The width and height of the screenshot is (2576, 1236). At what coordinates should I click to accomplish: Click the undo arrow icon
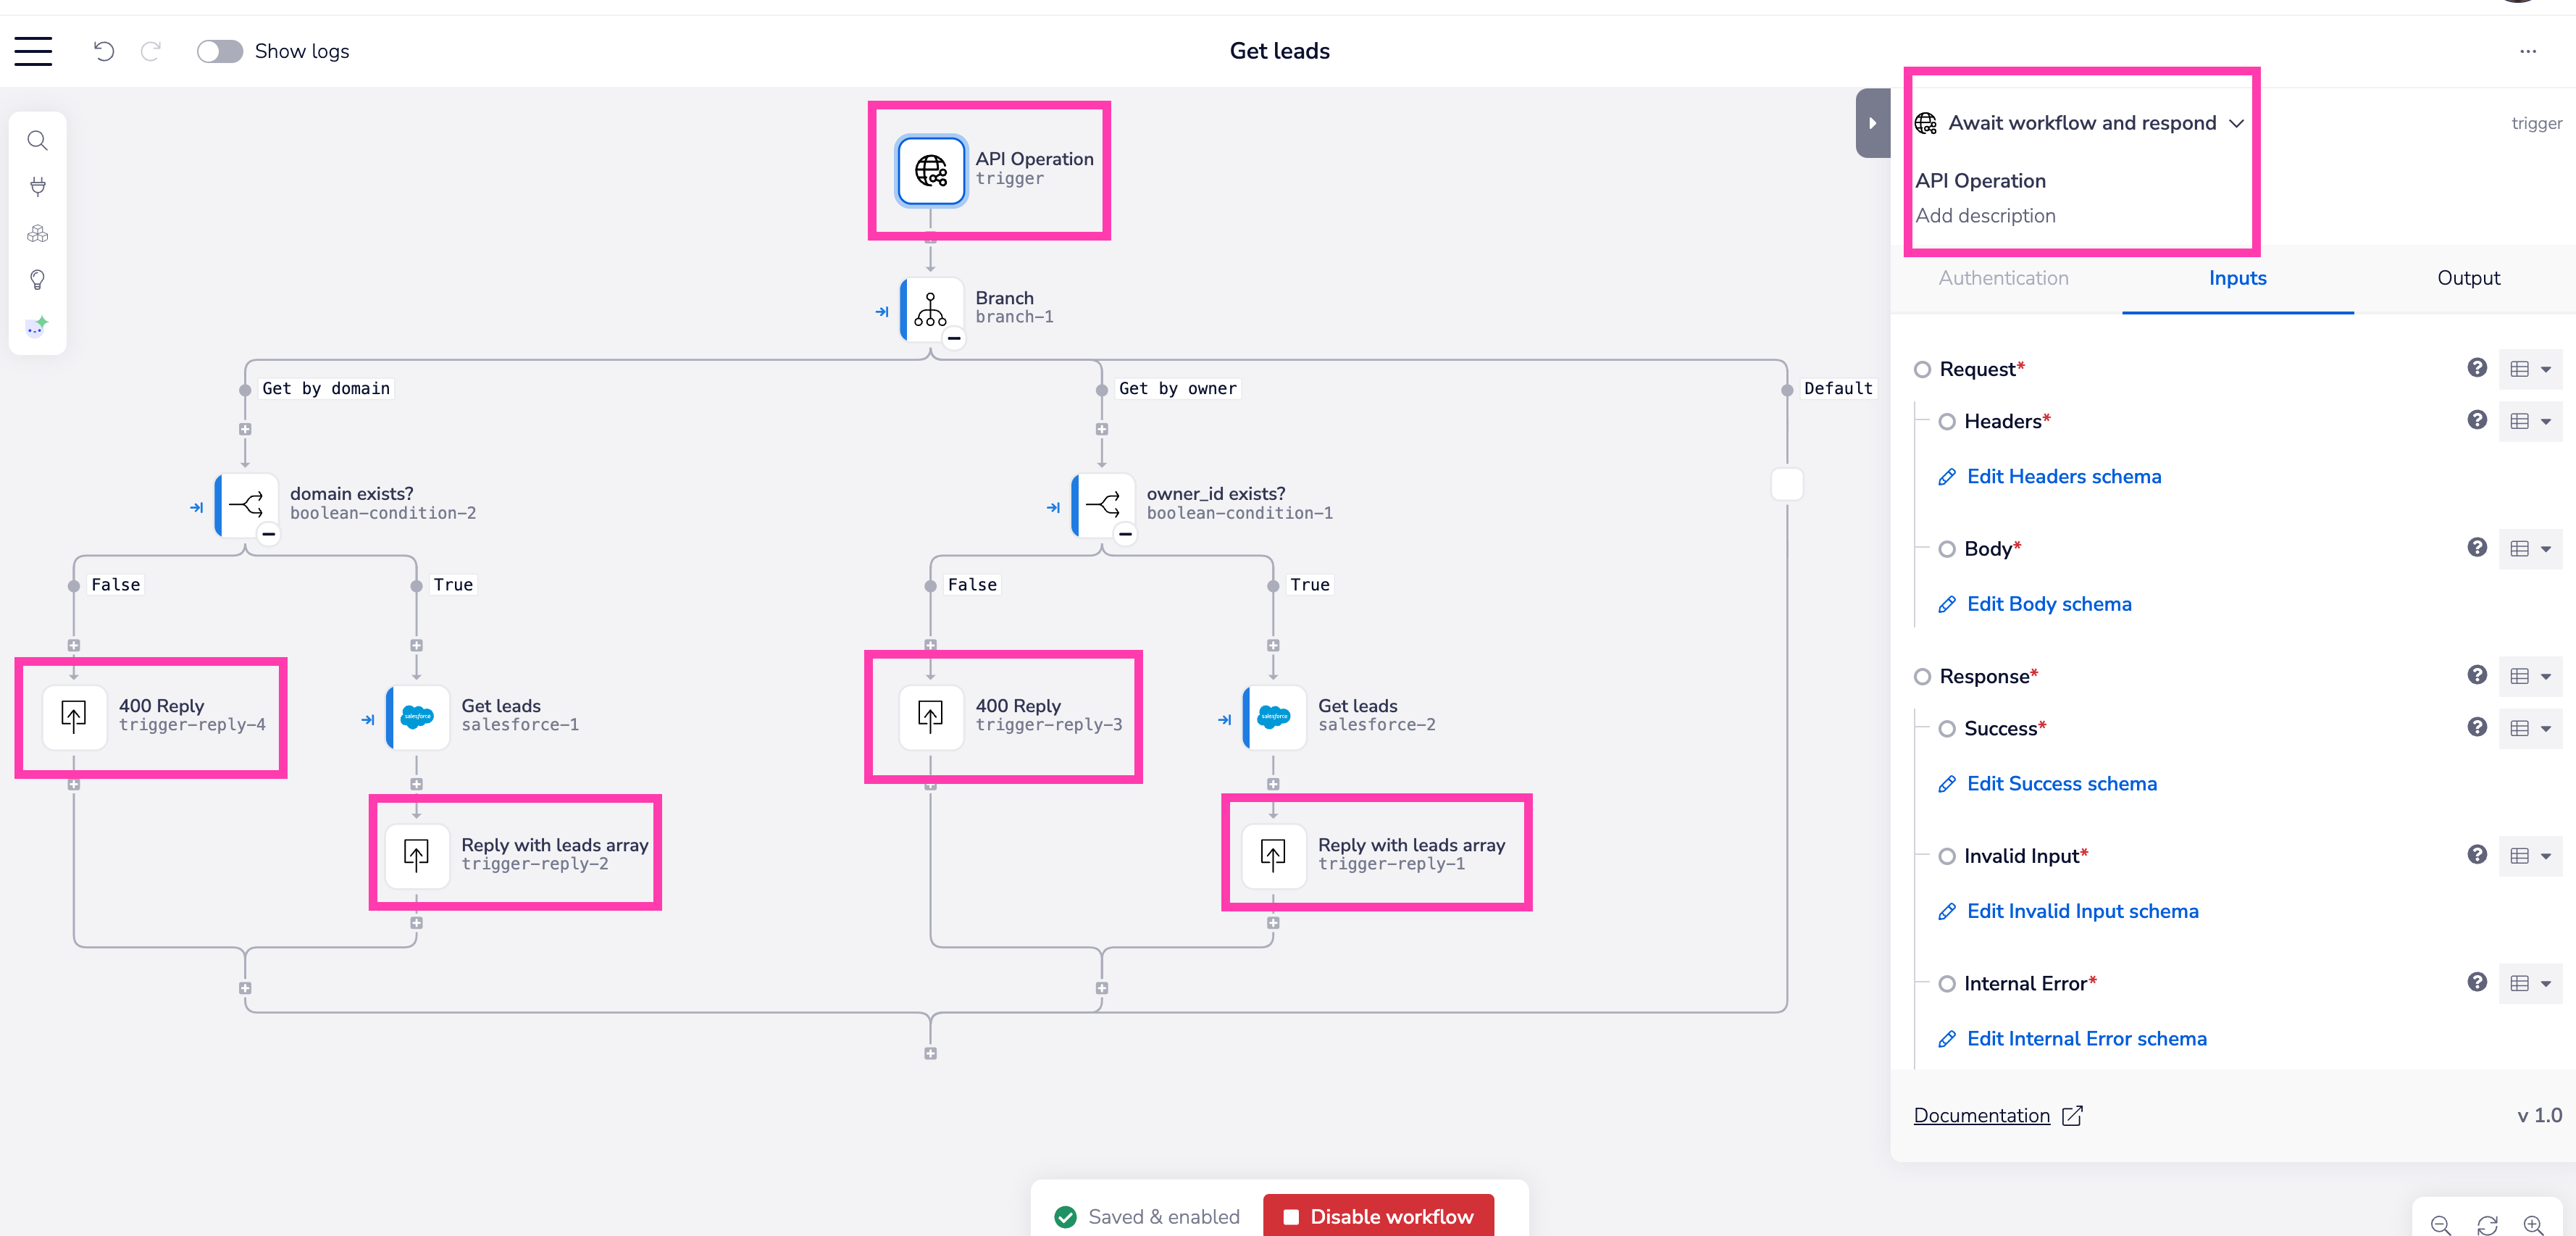click(104, 51)
